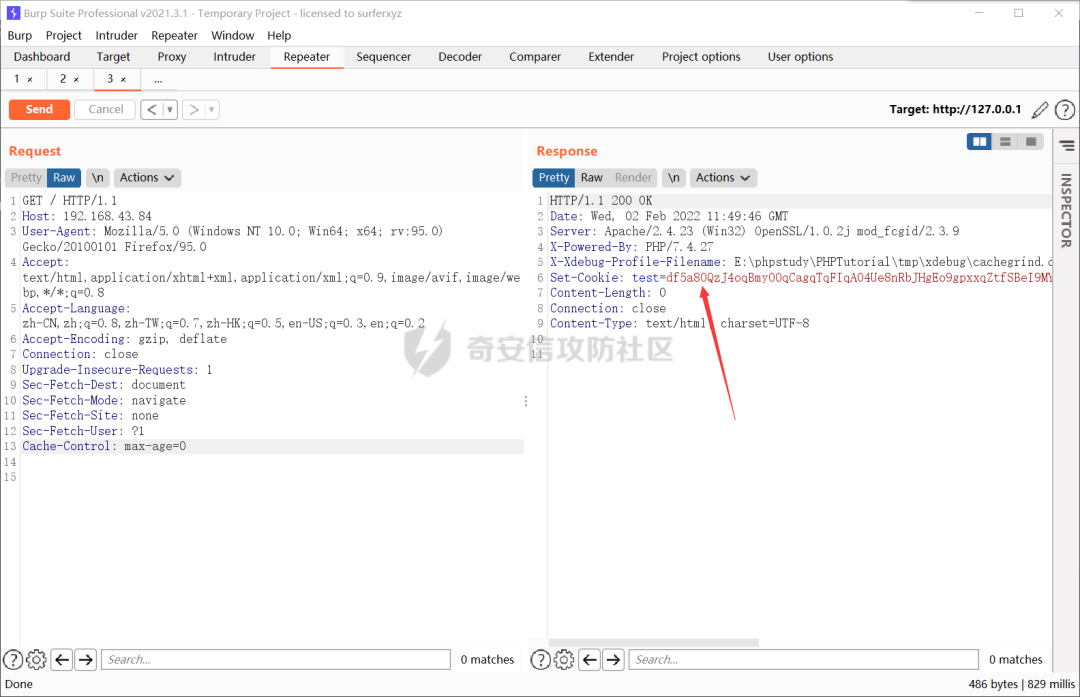
Task: Switch to Comparer tab
Action: [535, 56]
